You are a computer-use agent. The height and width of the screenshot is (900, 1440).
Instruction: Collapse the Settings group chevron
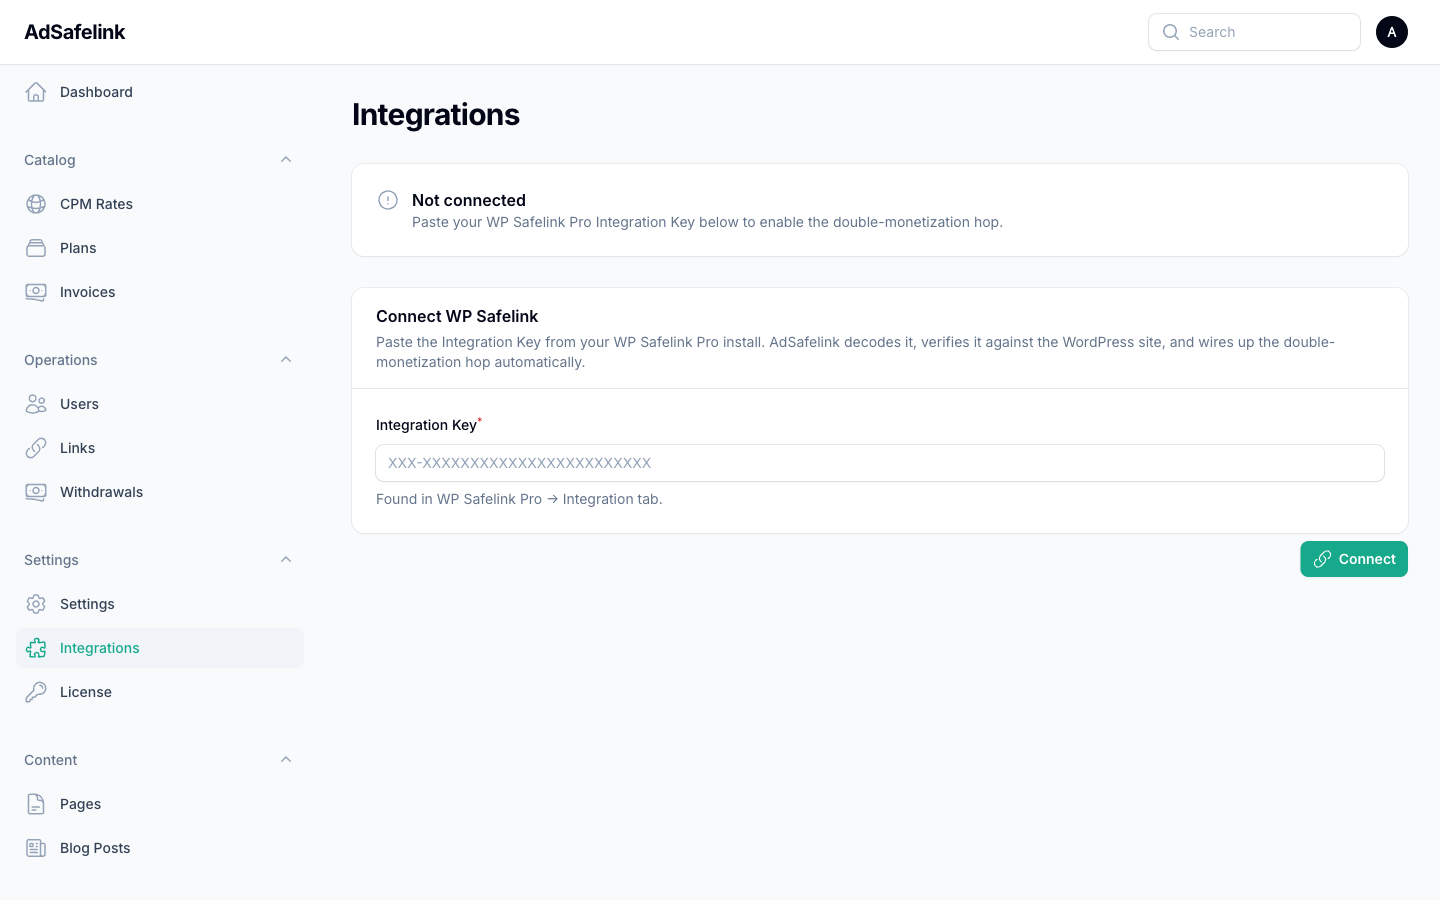pyautogui.click(x=286, y=560)
